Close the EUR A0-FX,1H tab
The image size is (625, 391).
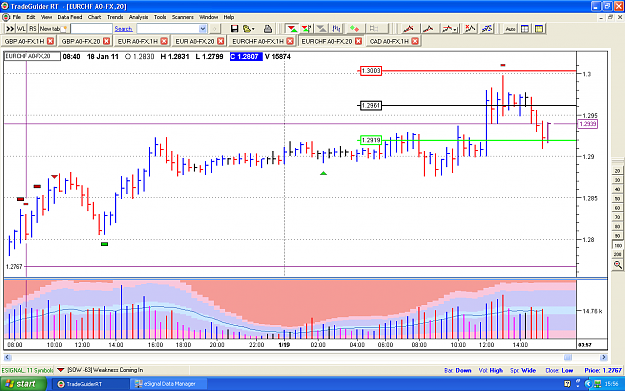click(164, 41)
